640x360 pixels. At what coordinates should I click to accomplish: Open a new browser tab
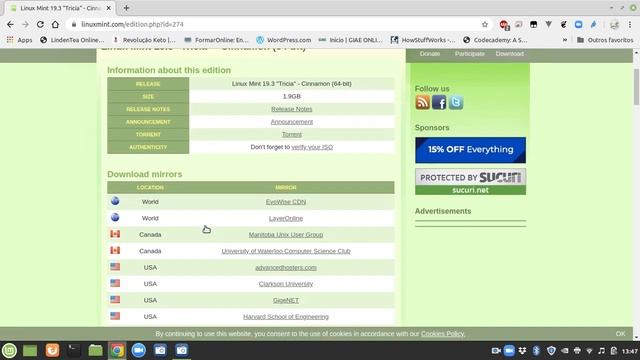(x=126, y=8)
